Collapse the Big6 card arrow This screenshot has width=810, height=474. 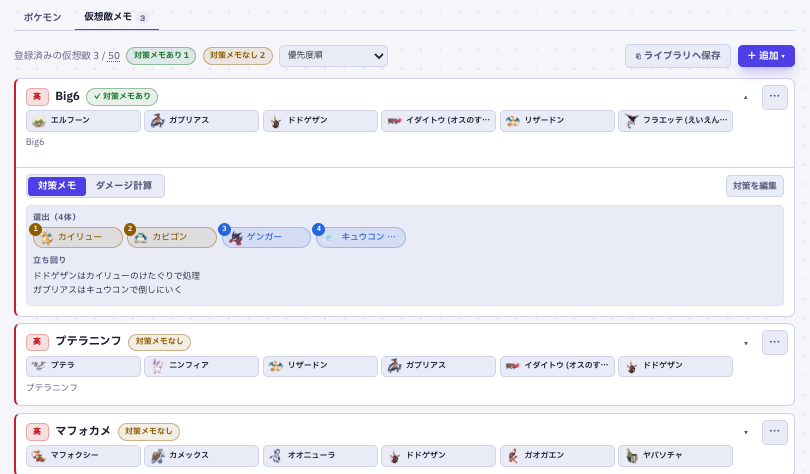745,97
